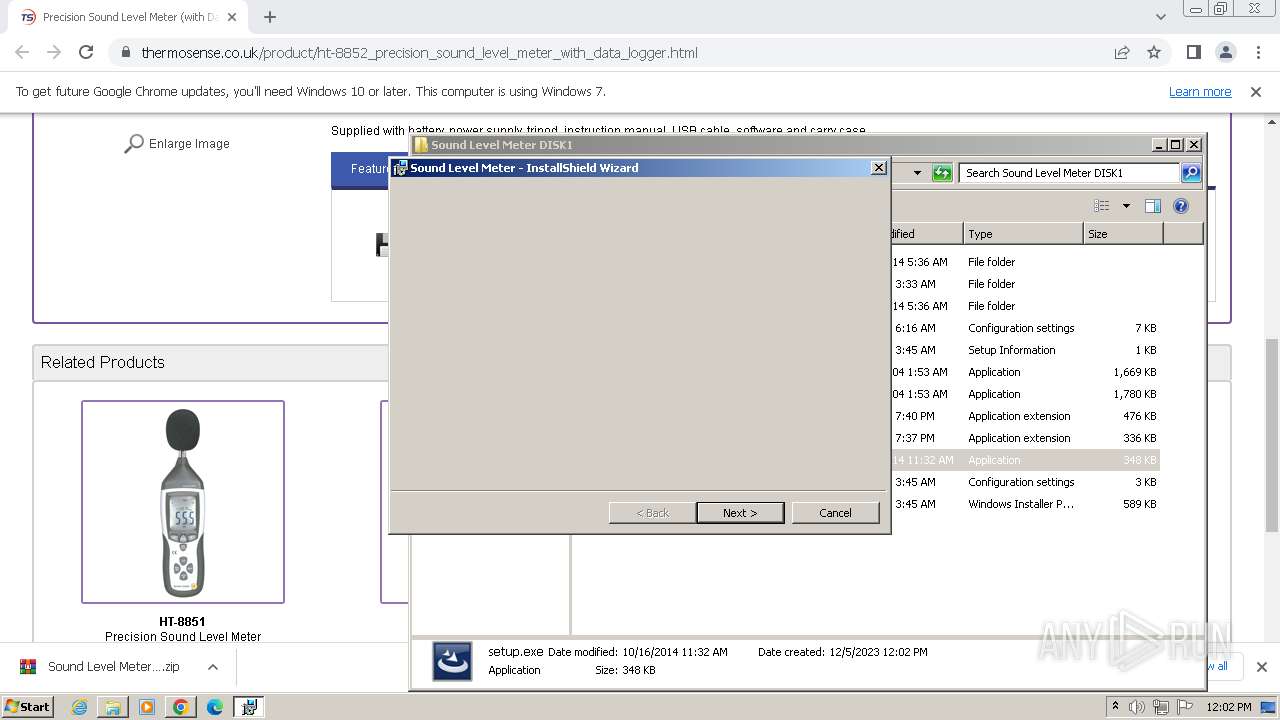Cancel the Sound Level Meter installation
The height and width of the screenshot is (720, 1280).
pyautogui.click(x=835, y=513)
